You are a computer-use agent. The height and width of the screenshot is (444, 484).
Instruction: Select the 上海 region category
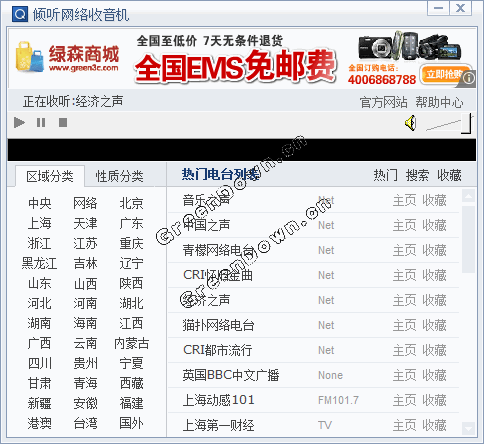[x=39, y=223]
